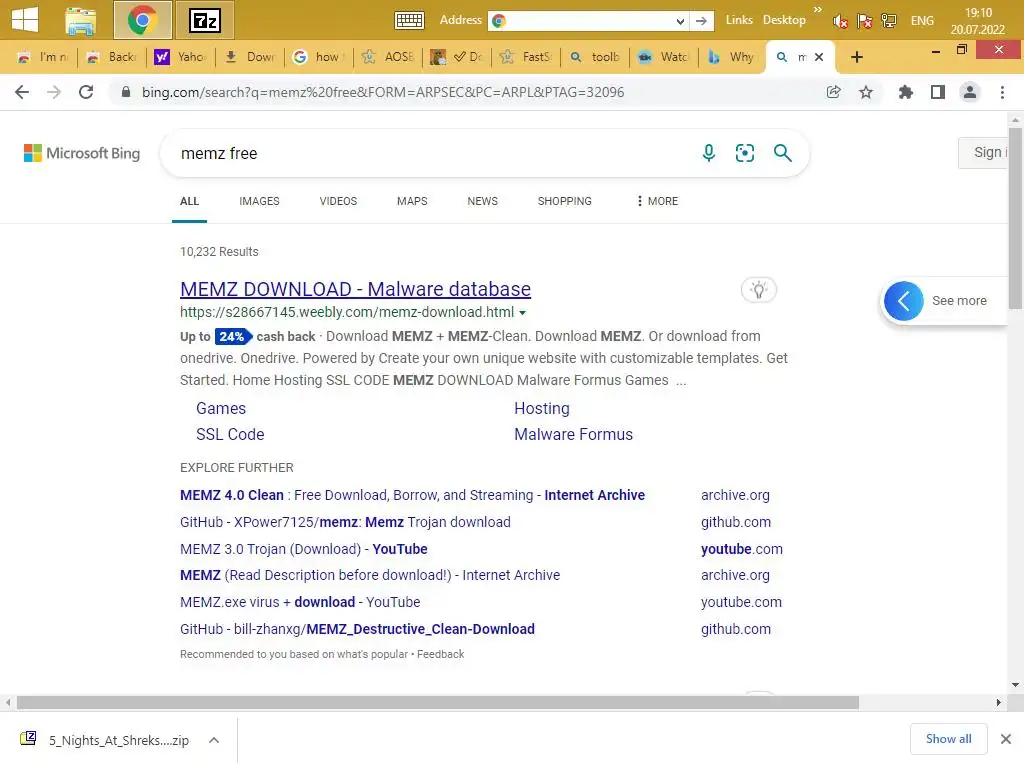Image resolution: width=1024 pixels, height=768 pixels.
Task: Open the Malware Formus sitelink
Action: pos(573,434)
